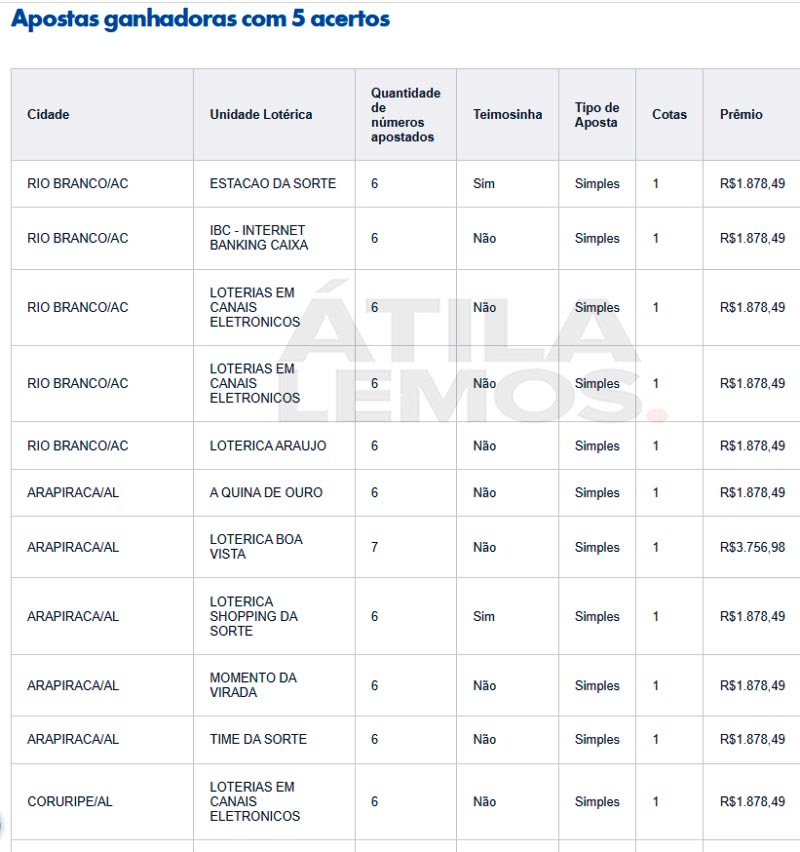Click the LOTERICA ARAUJO cell
The height and width of the screenshot is (852, 800).
pos(268,446)
